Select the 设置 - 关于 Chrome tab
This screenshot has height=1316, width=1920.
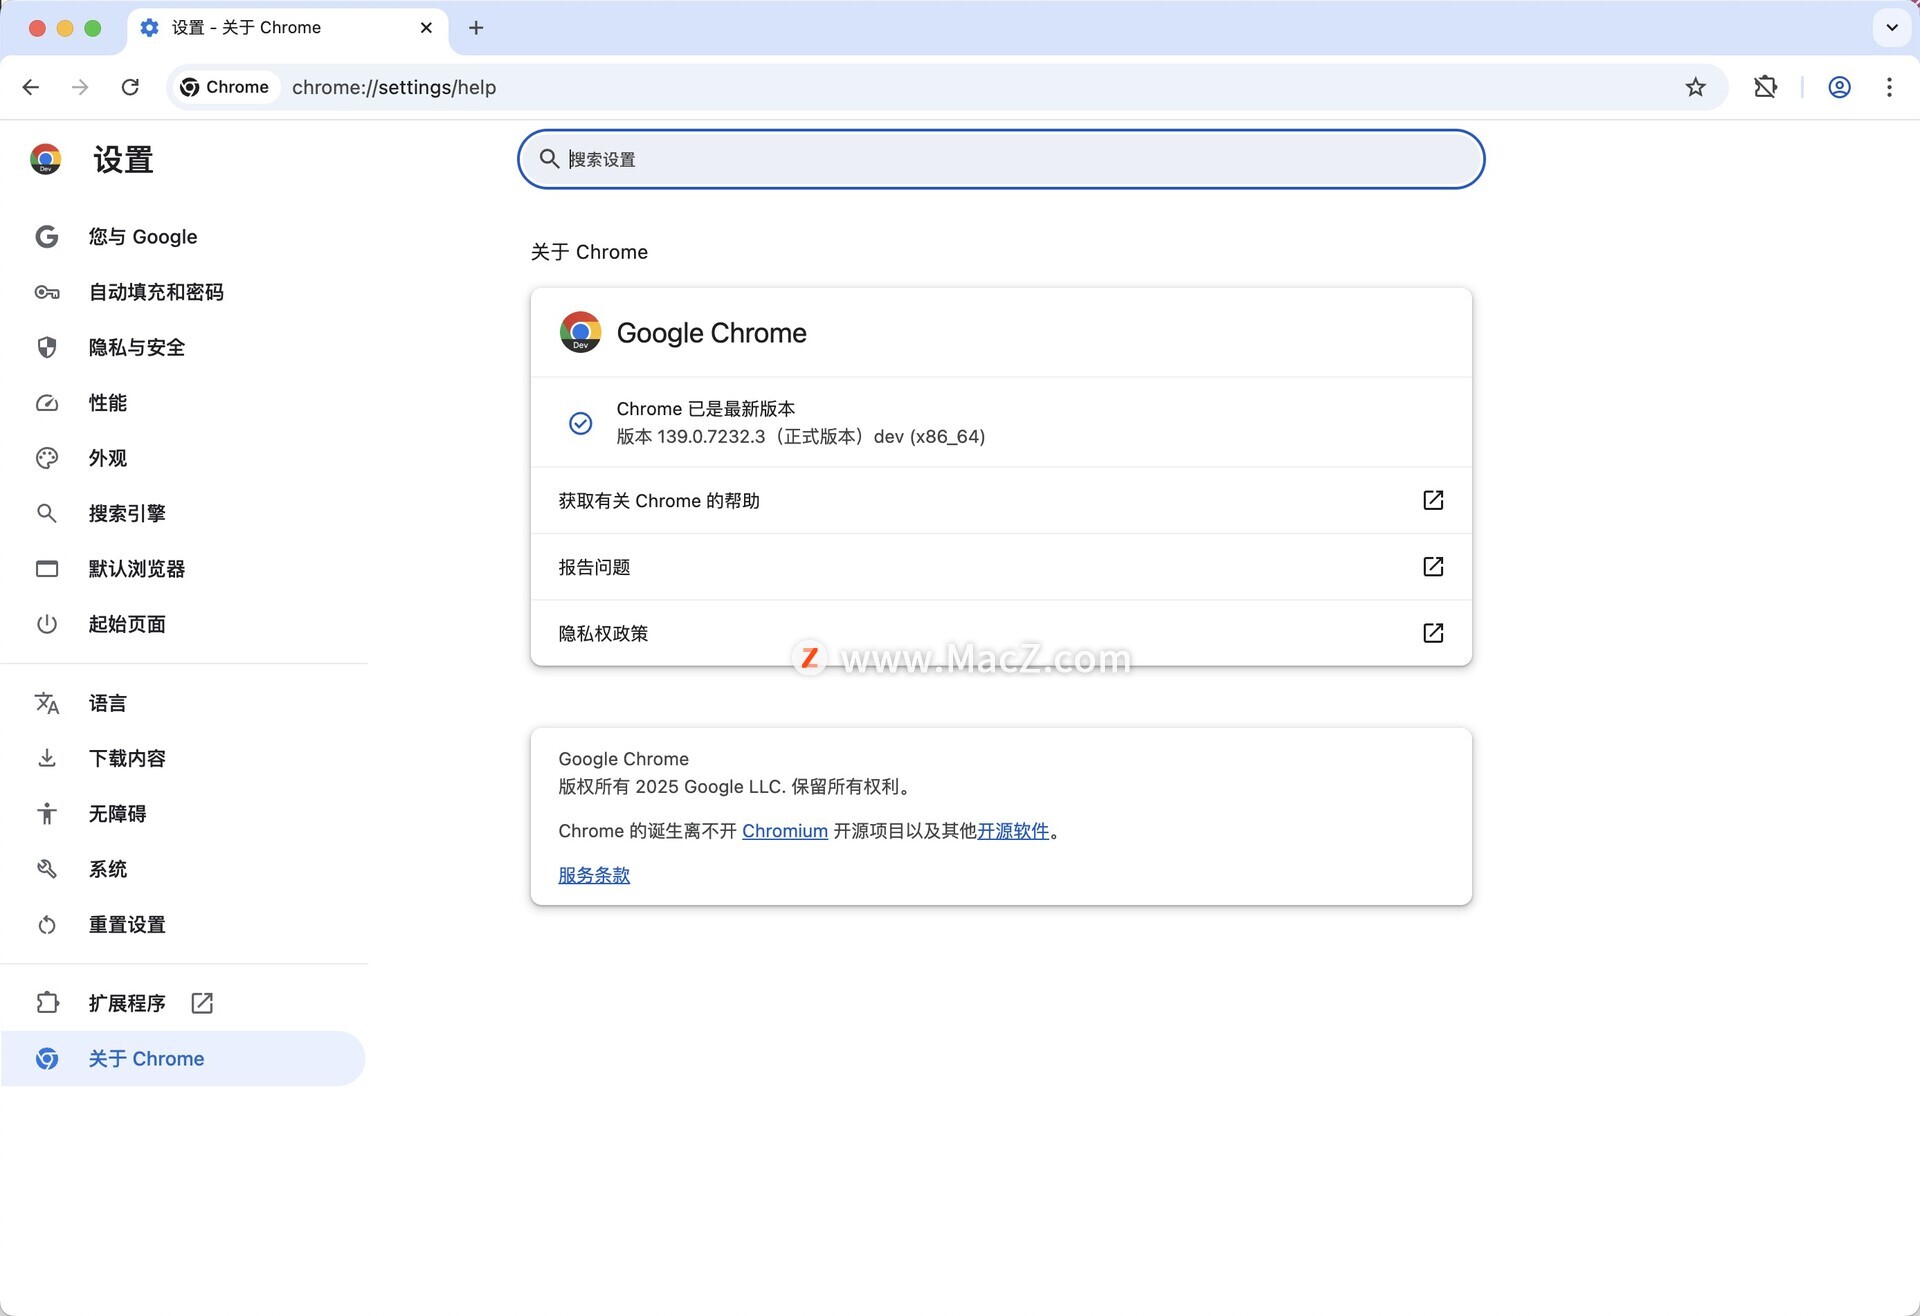[x=288, y=28]
